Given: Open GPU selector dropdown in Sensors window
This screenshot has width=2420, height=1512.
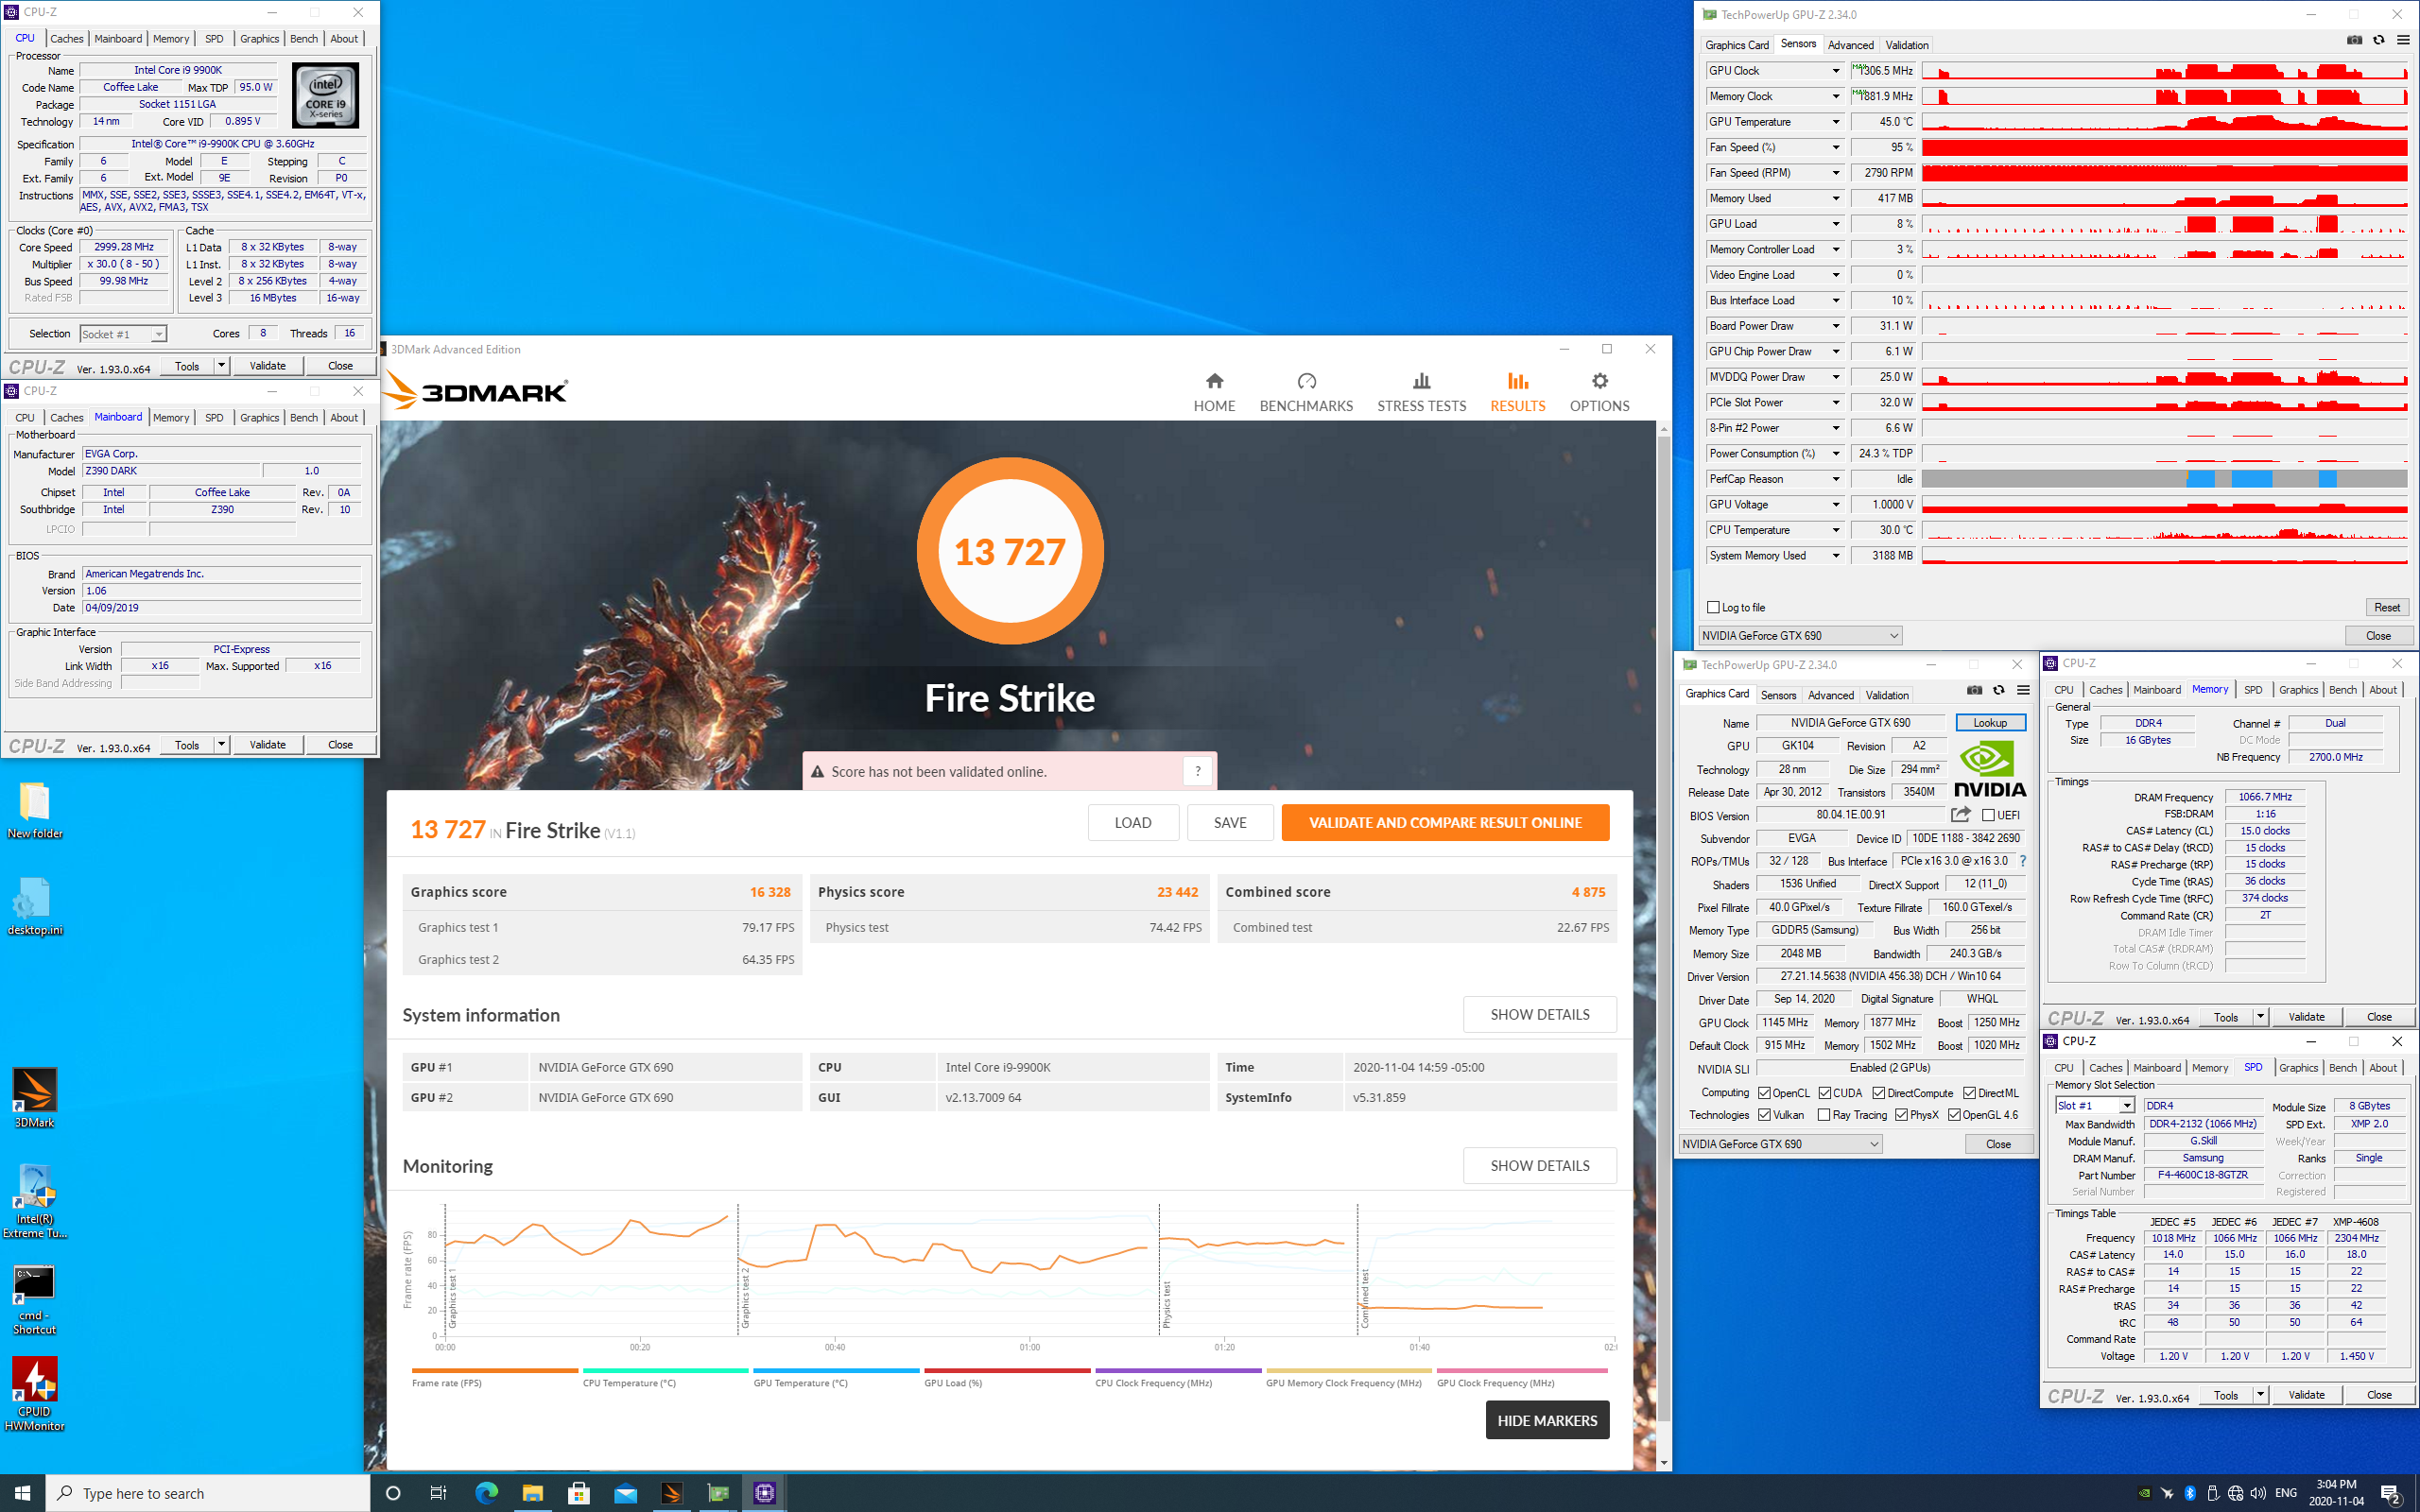Looking at the screenshot, I should (1800, 635).
